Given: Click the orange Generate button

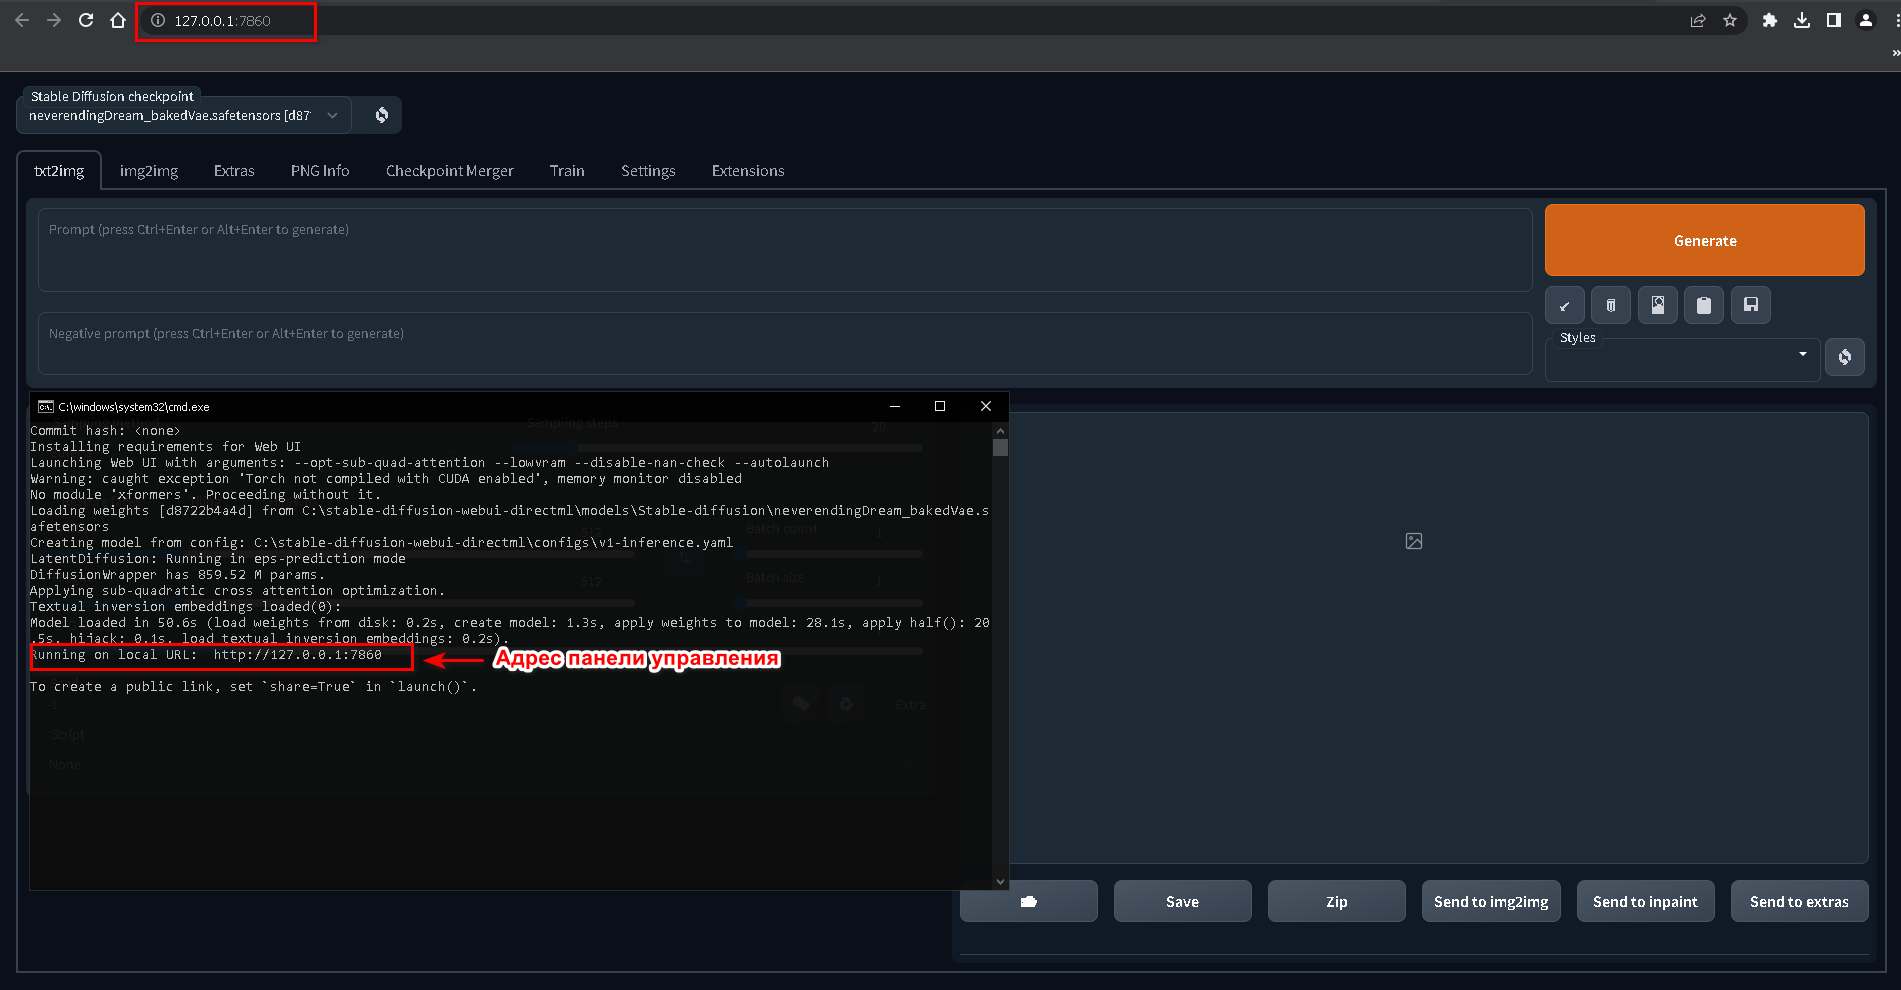Looking at the screenshot, I should point(1704,240).
